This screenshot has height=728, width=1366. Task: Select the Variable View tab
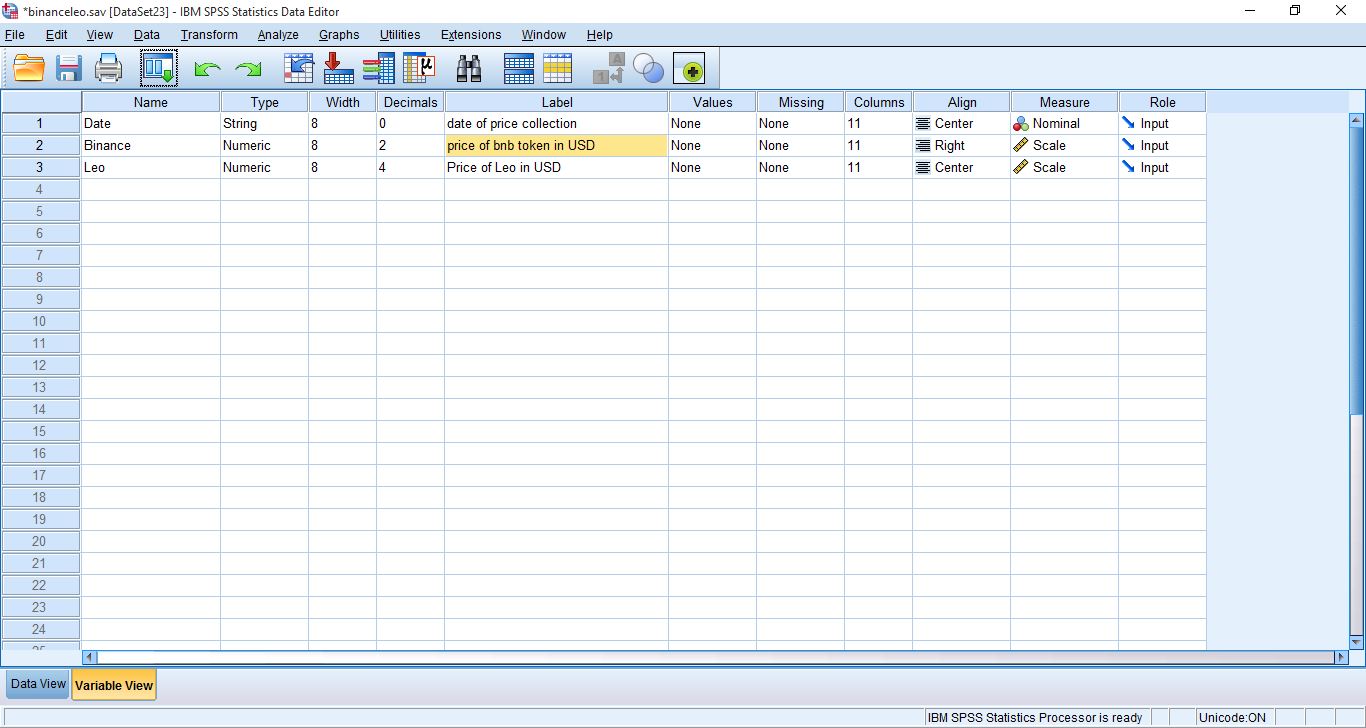click(114, 685)
